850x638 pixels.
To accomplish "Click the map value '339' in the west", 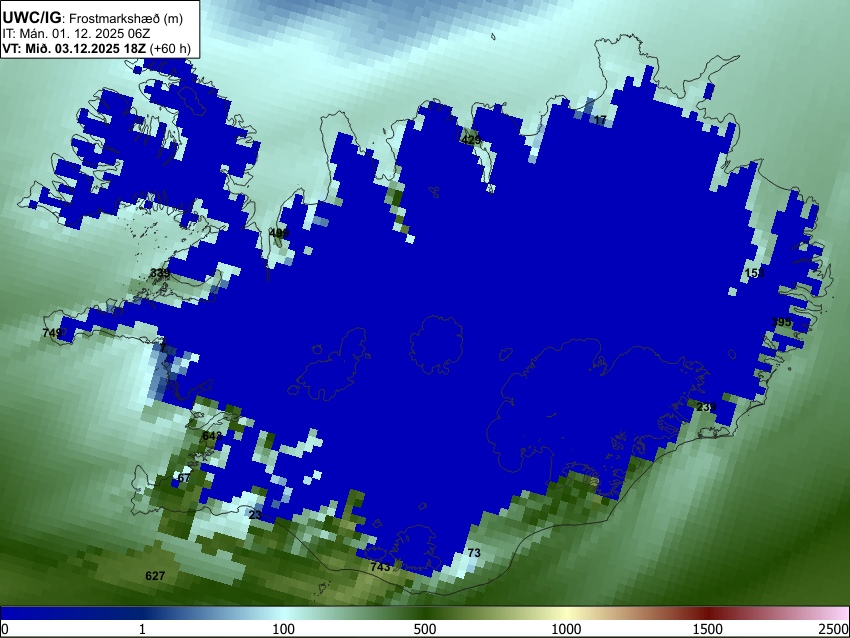I will pyautogui.click(x=159, y=273).
